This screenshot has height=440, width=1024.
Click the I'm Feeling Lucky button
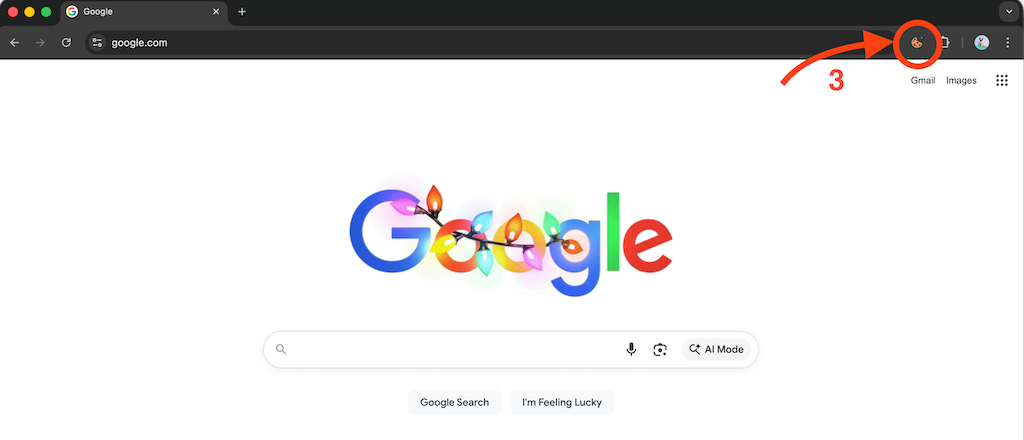562,402
